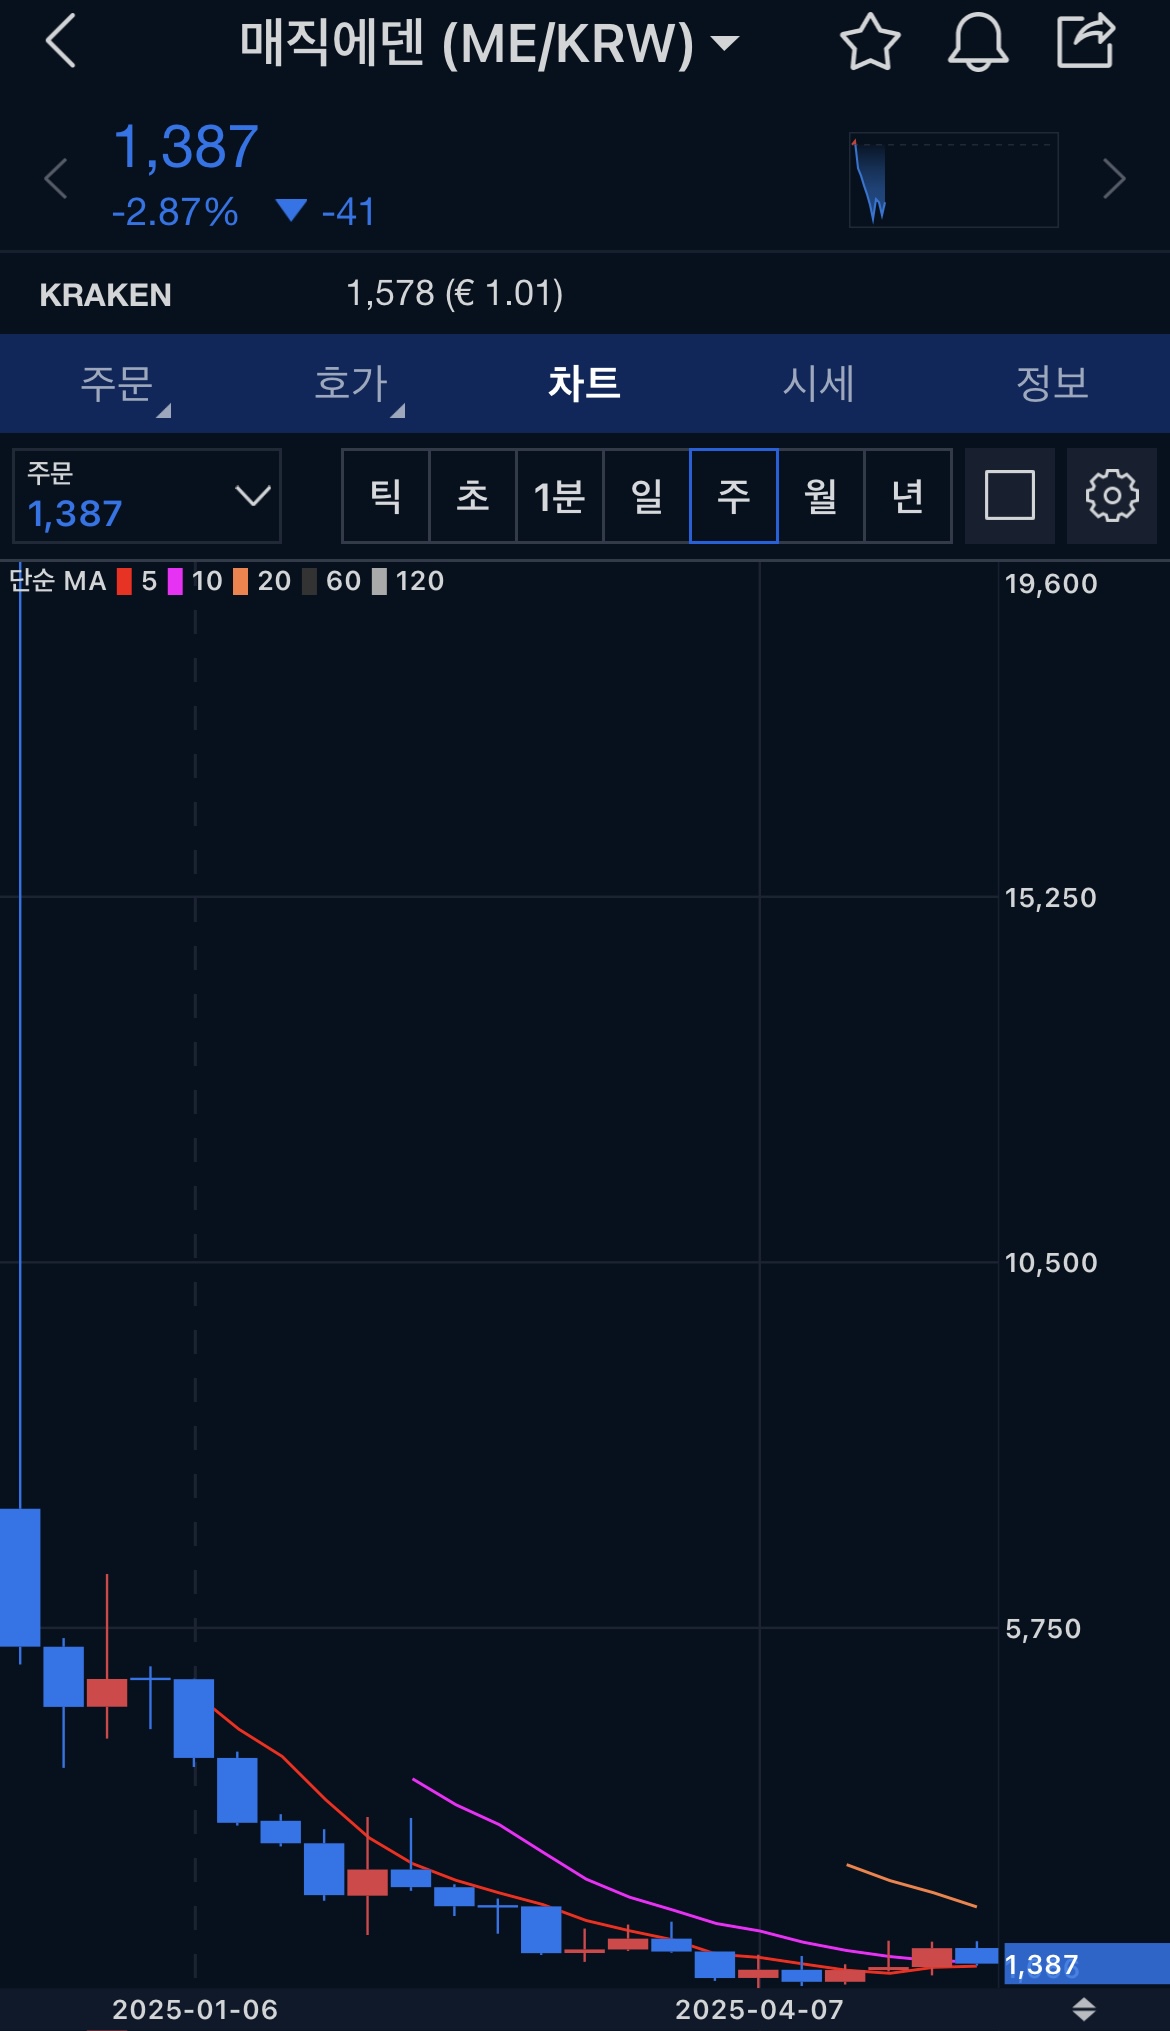
Task: Select 주 weekly chart interval
Action: coord(734,496)
